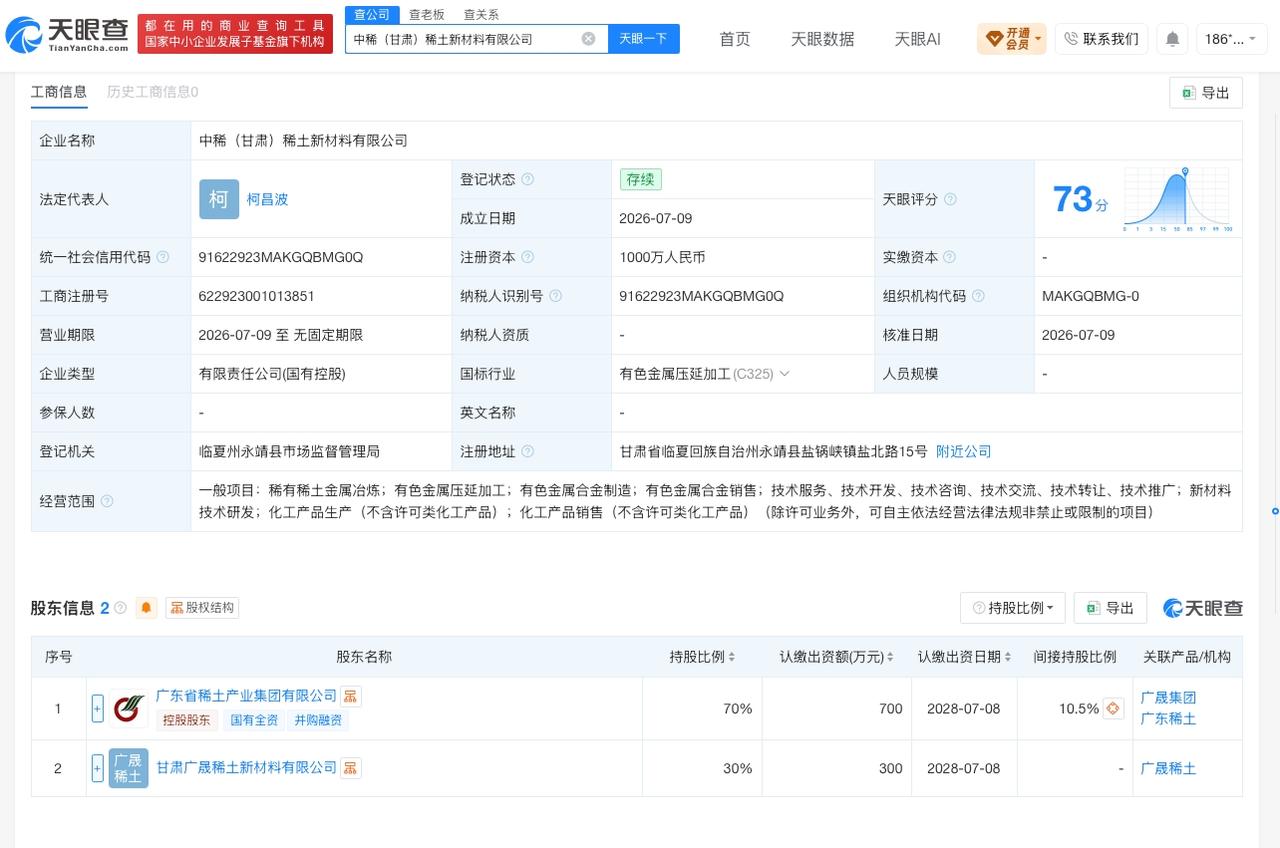1280x848 pixels.
Task: Open the 持股比例 dropdown button
Action: [x=1012, y=608]
